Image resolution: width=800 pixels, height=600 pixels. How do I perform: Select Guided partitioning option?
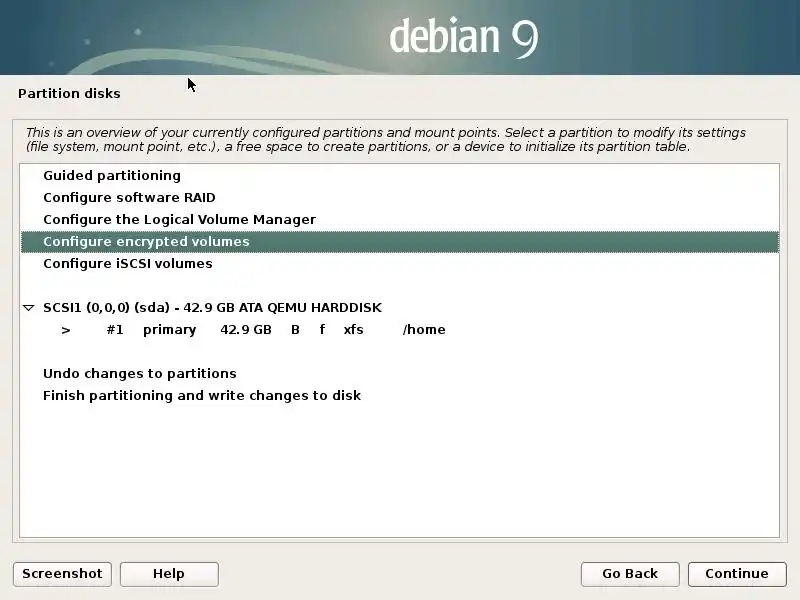point(399,176)
